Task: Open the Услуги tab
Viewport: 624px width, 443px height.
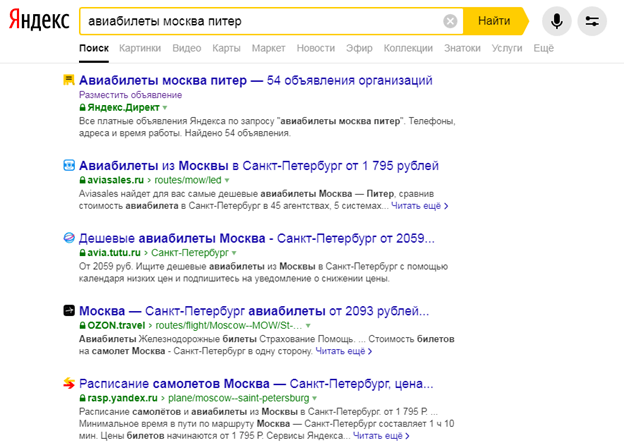Action: point(507,48)
